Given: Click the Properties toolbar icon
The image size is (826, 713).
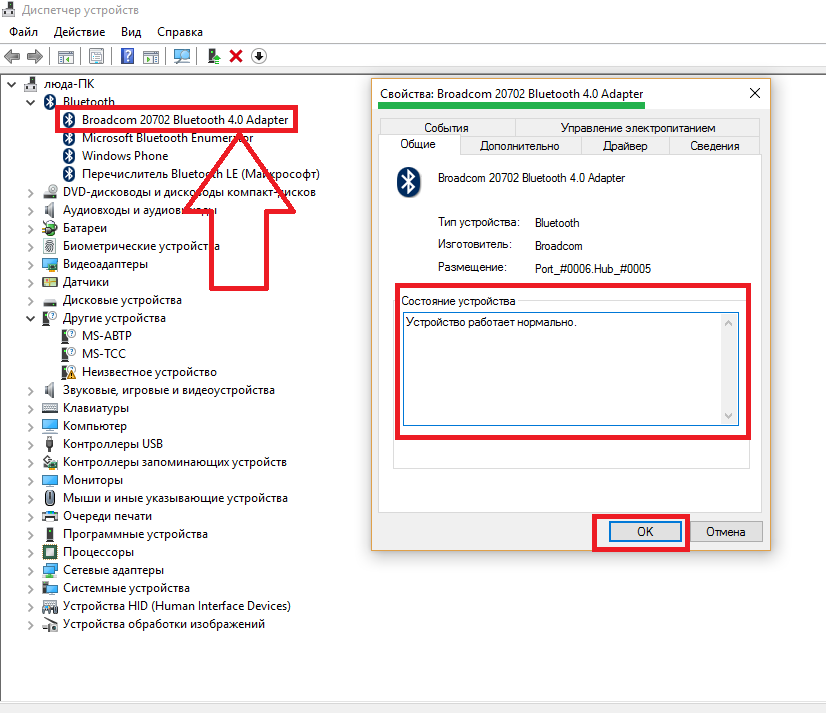Looking at the screenshot, I should 96,56.
